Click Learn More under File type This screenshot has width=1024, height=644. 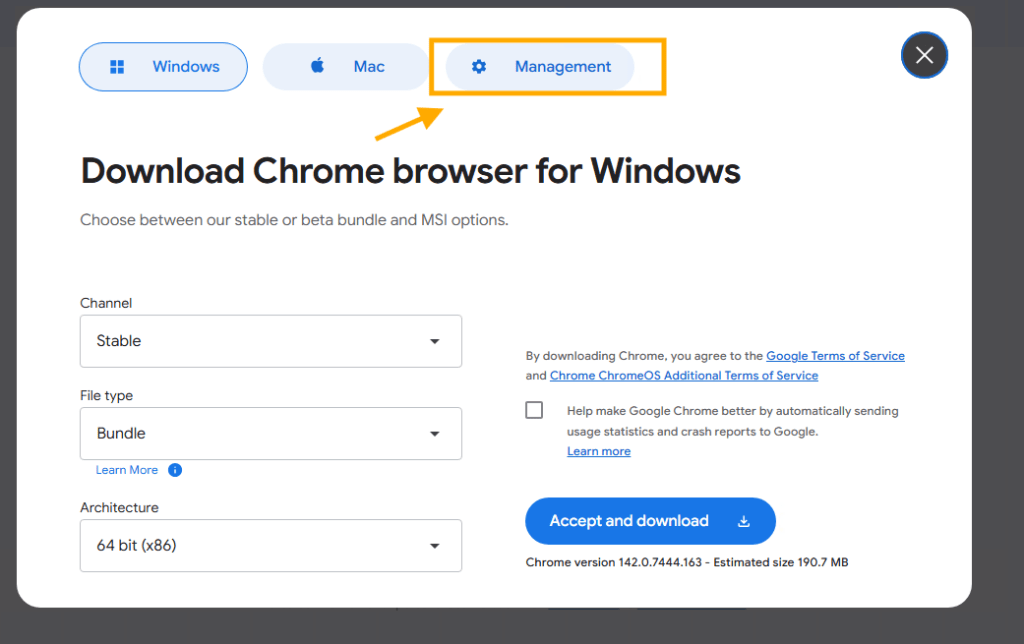[x=127, y=470]
